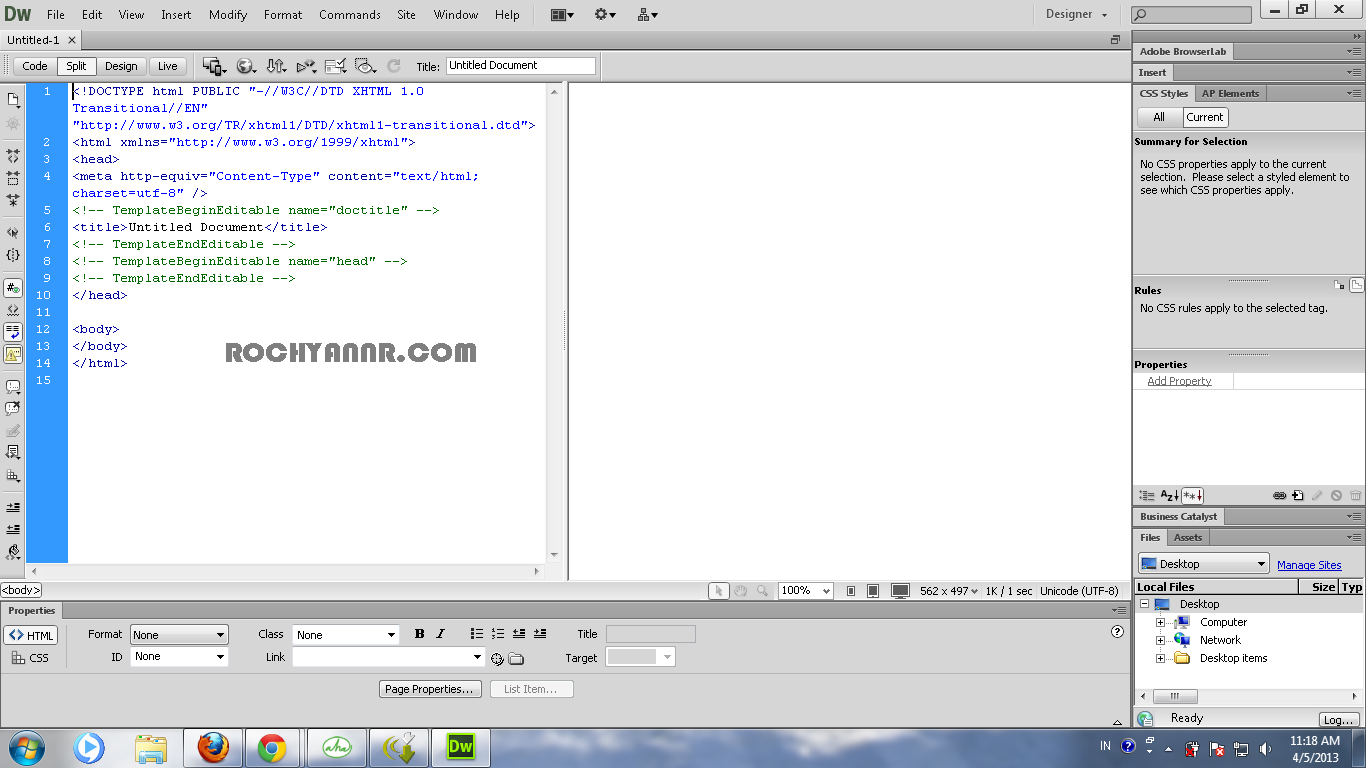Viewport: 1366px width, 768px height.
Task: Open the Site icon dropdown in top bar
Action: [x=647, y=15]
